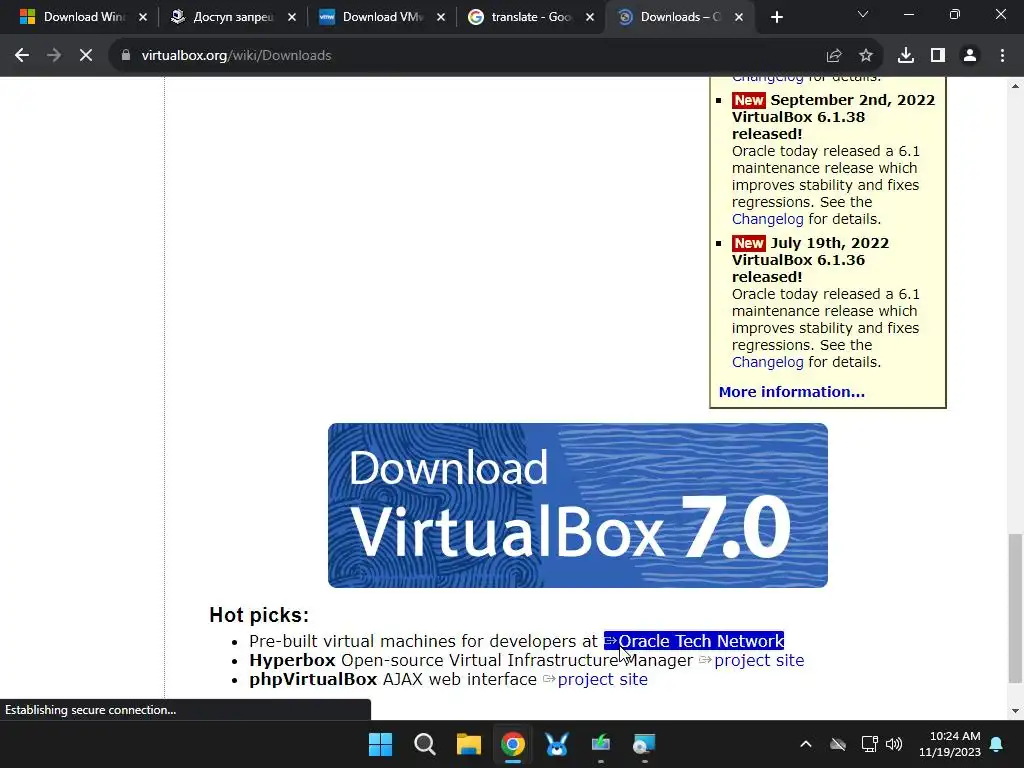The image size is (1024, 768).
Task: Open File Explorer from taskbar
Action: pos(468,744)
